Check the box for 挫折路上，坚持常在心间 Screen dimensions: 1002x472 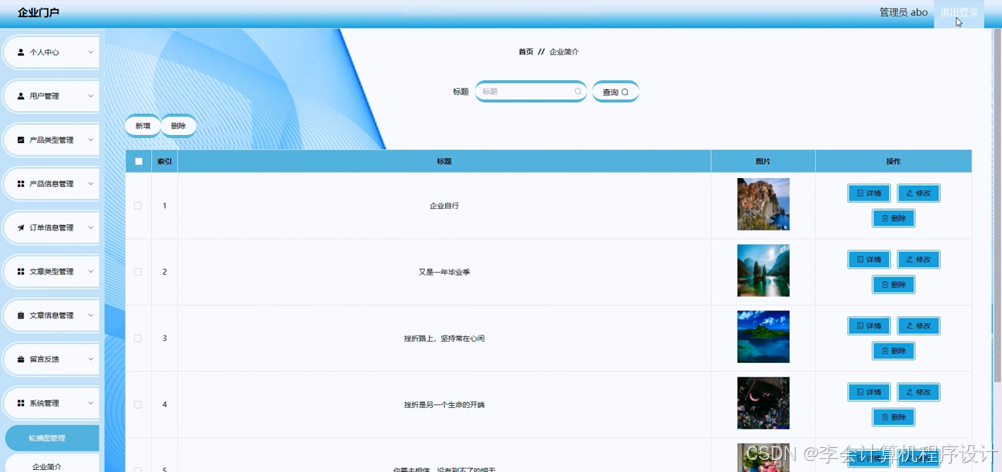point(138,339)
